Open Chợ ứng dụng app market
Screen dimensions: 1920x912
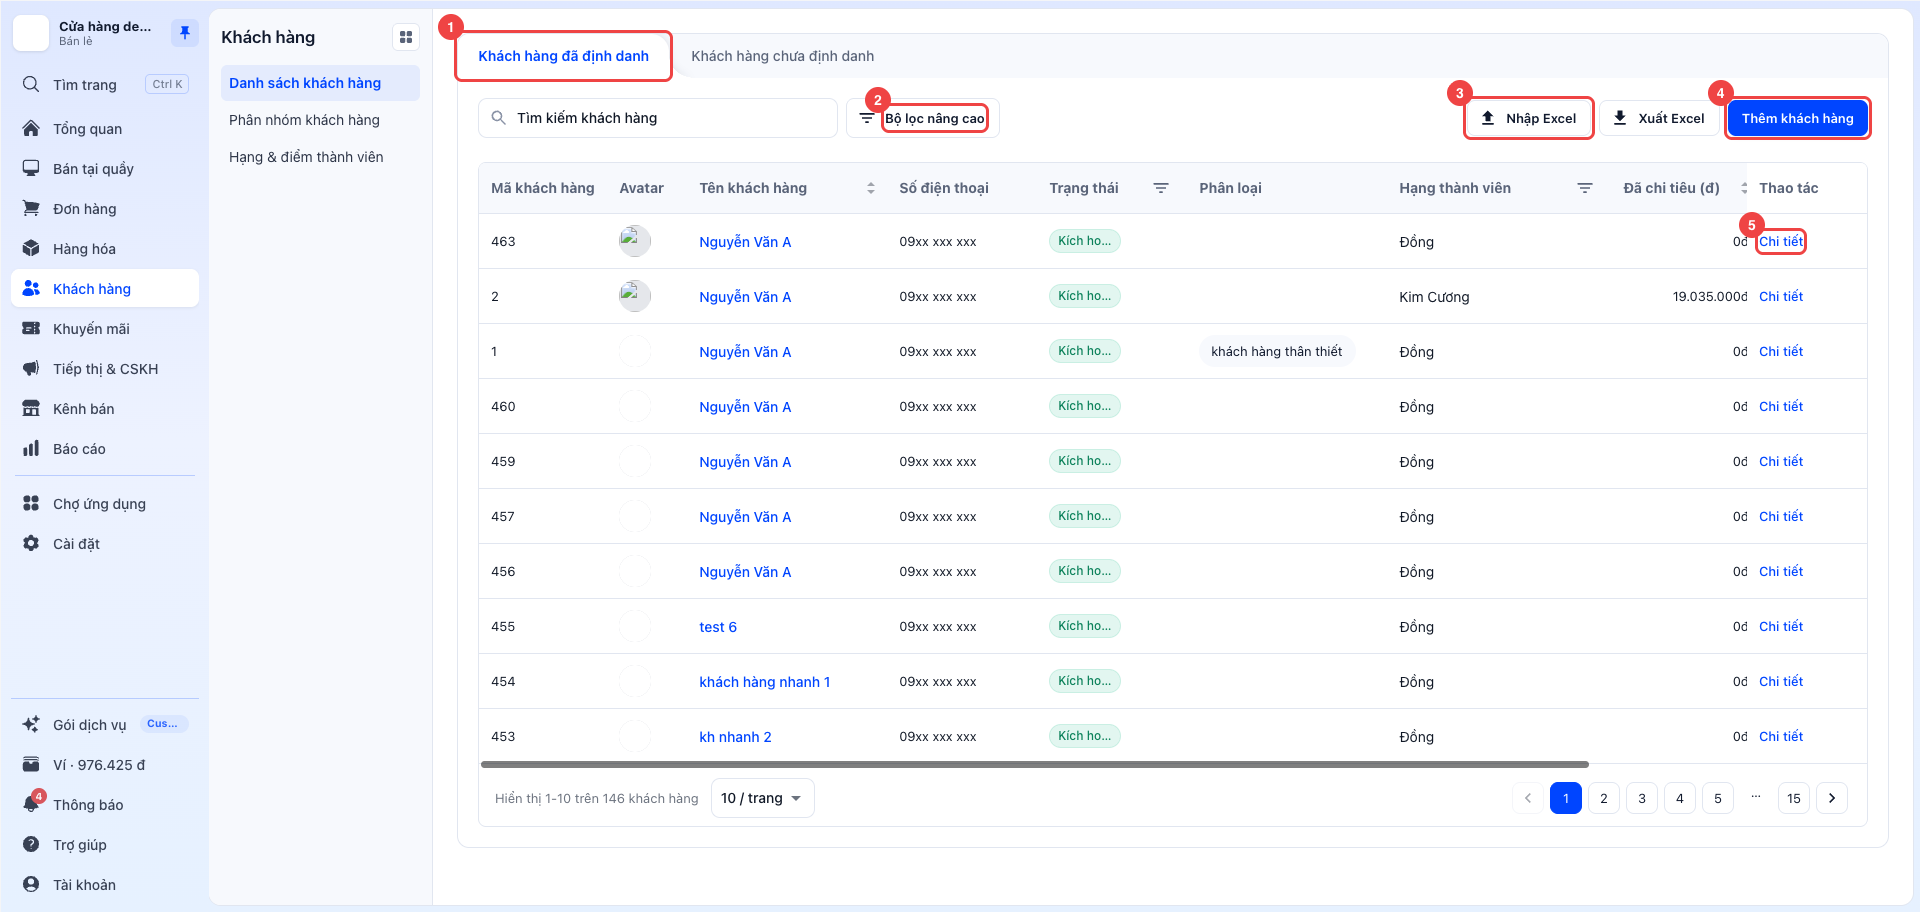coord(105,504)
